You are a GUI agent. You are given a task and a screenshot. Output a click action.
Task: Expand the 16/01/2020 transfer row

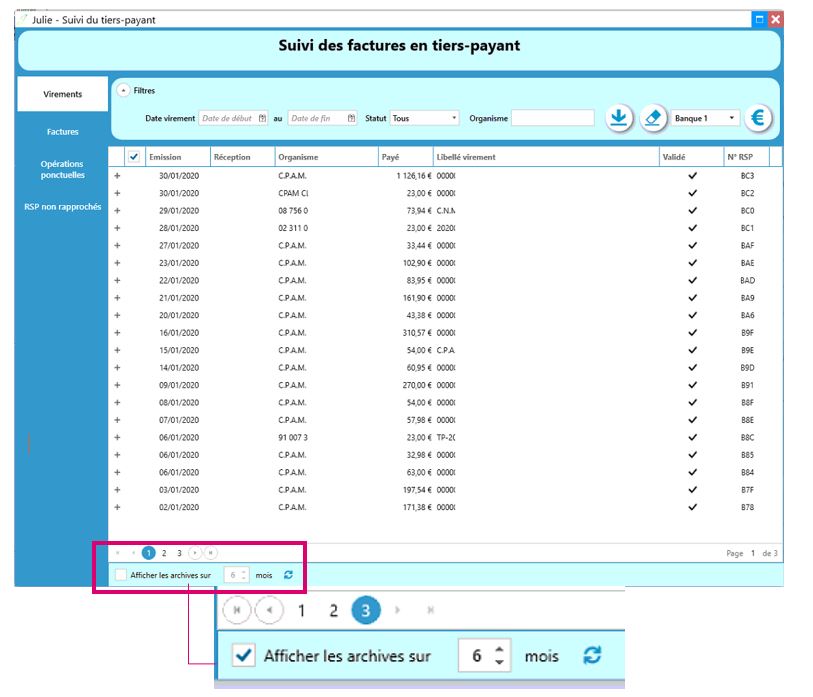tap(117, 332)
